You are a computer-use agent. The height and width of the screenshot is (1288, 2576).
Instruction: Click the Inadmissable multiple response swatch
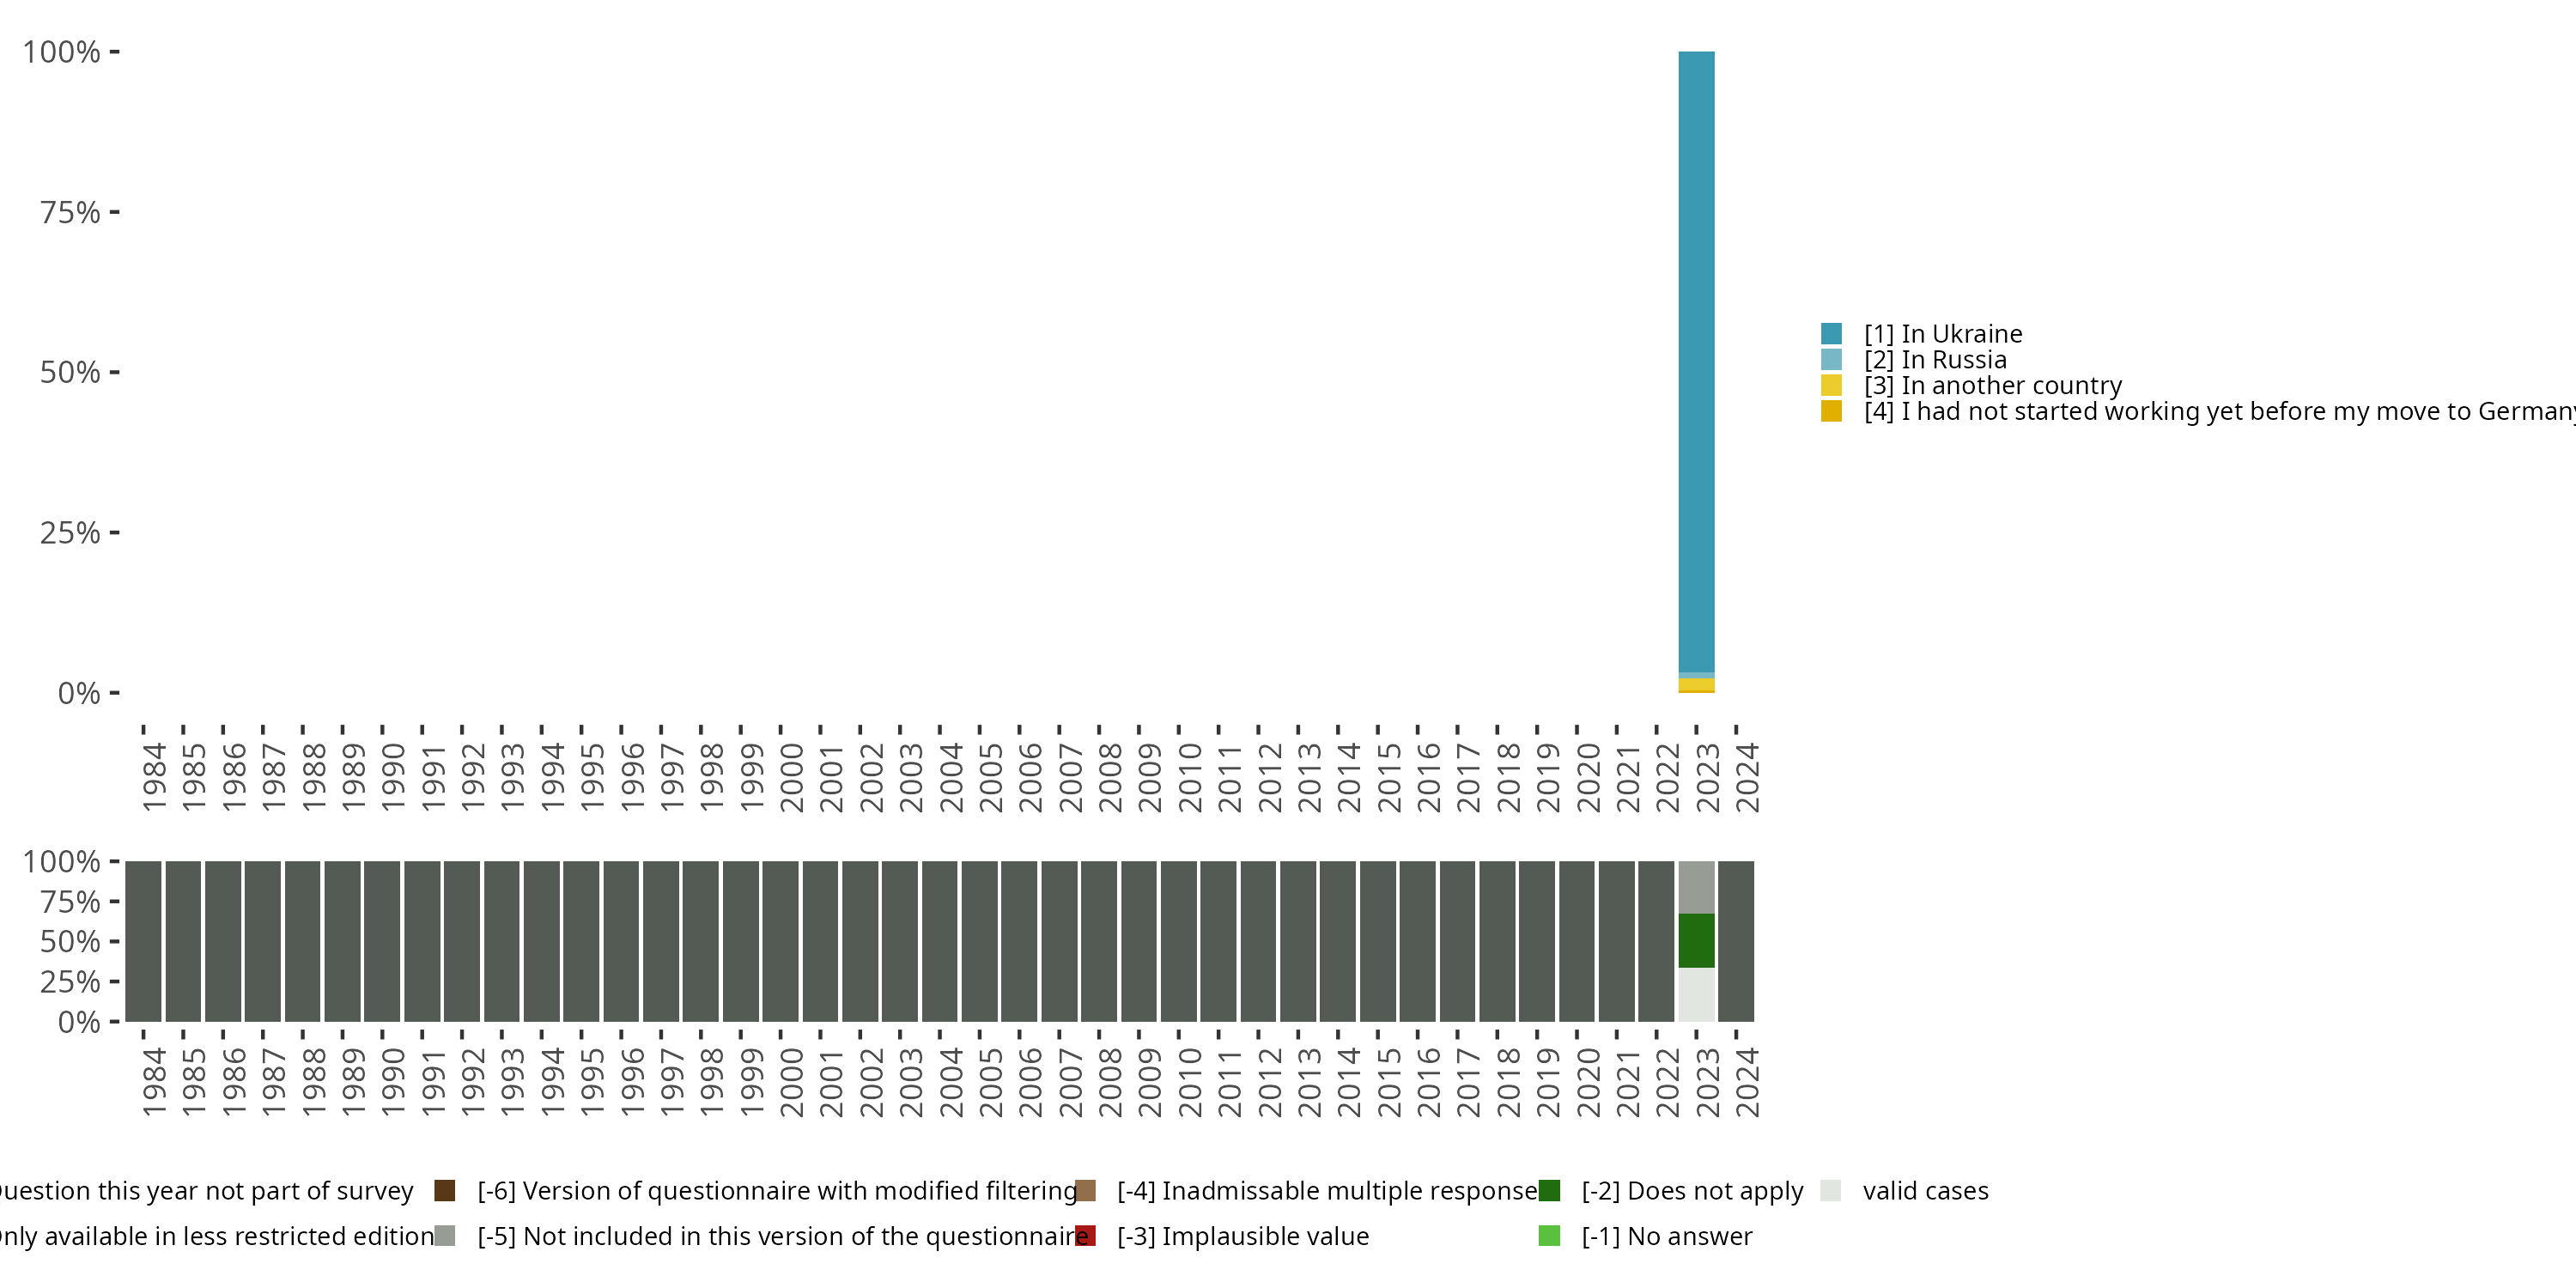1085,1190
